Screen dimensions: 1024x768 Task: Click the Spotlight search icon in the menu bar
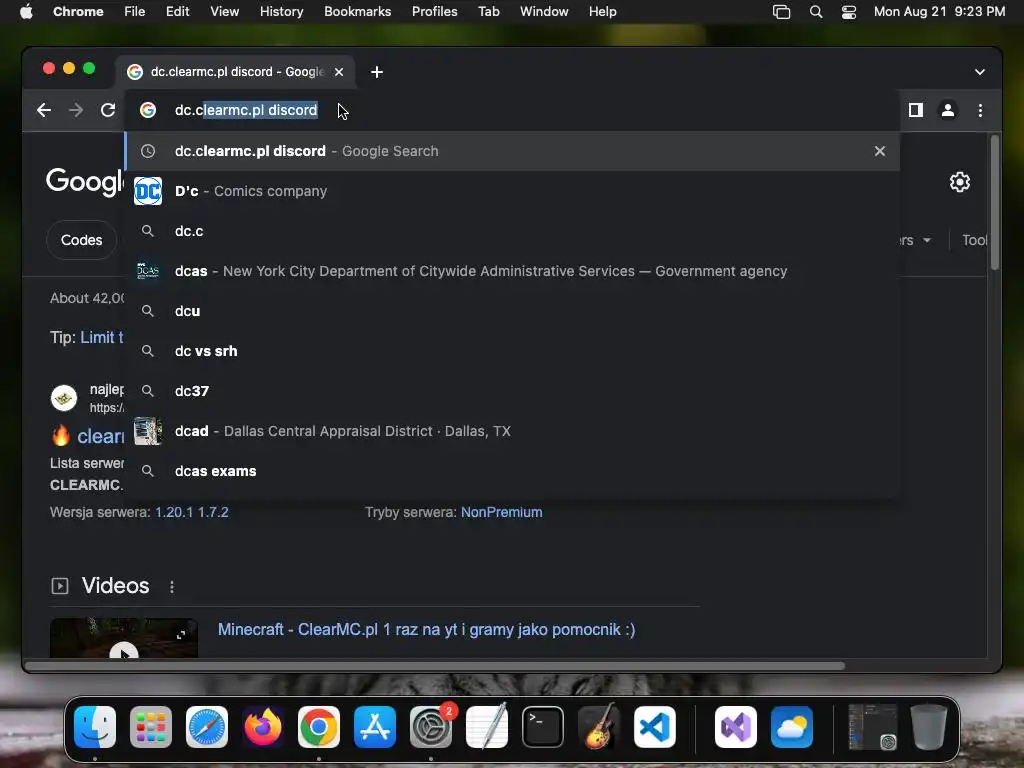point(816,12)
